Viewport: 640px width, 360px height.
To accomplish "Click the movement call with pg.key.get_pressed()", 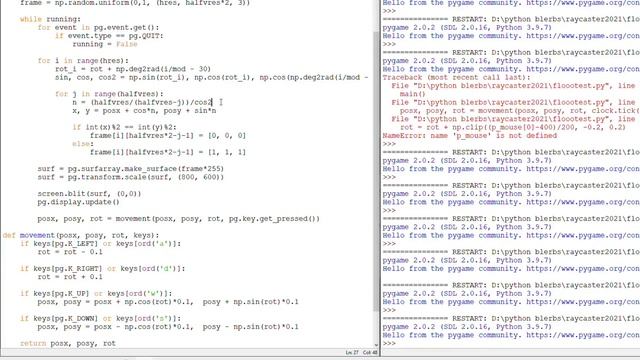I will tap(178, 219).
